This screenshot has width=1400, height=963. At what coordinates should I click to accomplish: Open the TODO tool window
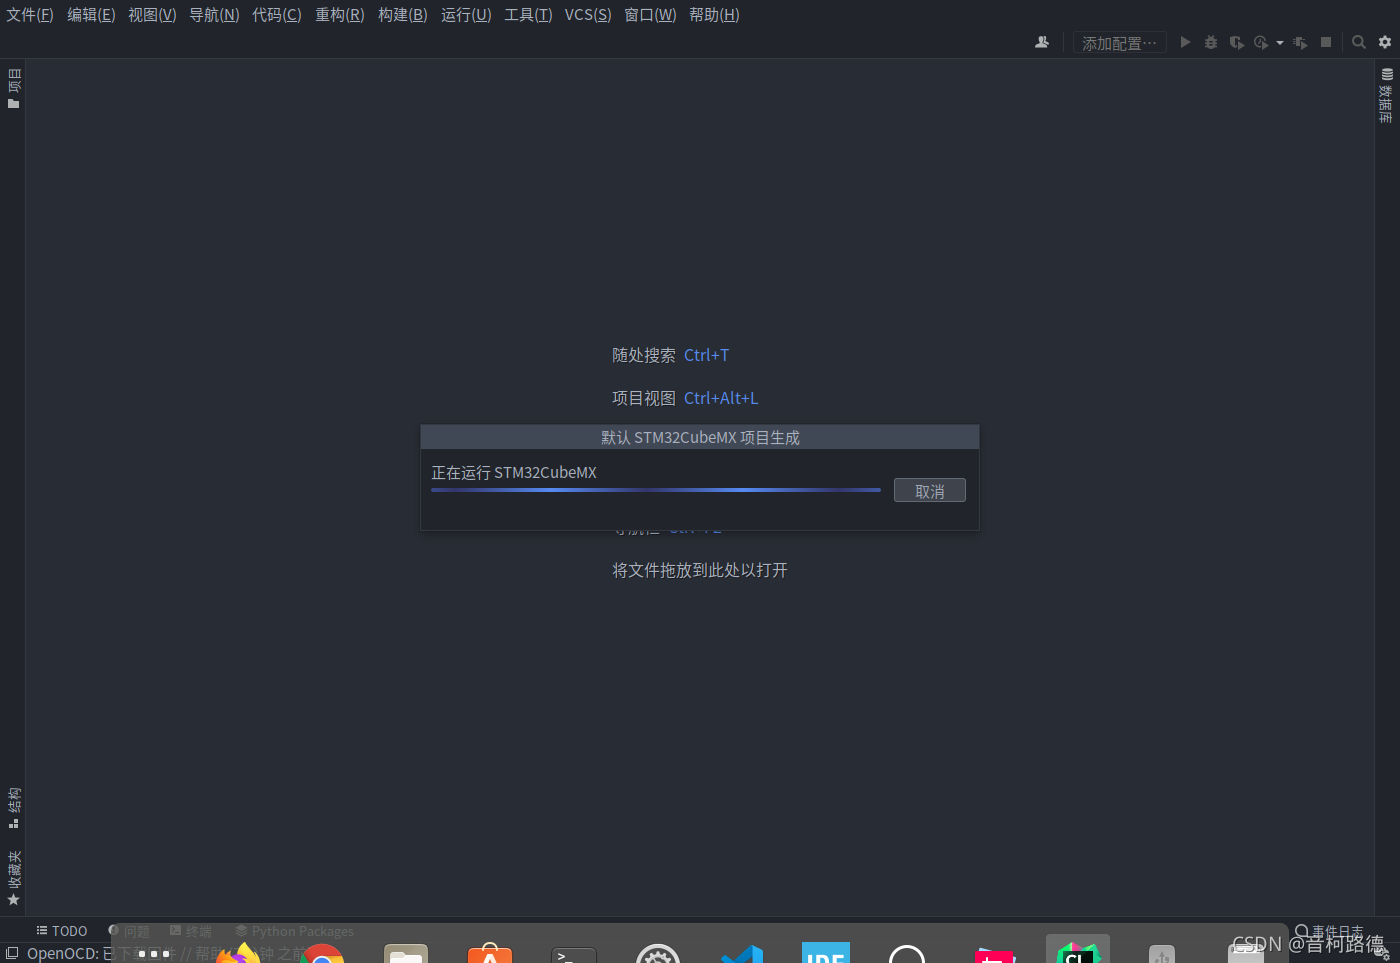(62, 931)
